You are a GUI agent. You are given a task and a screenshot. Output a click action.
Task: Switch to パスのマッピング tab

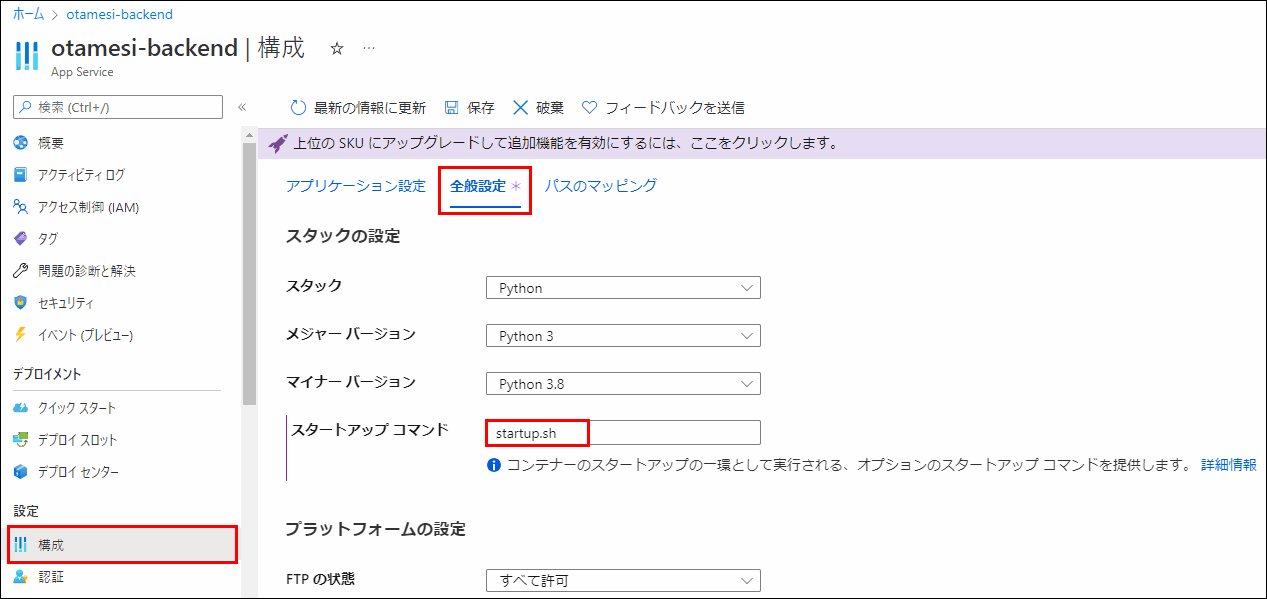tap(601, 186)
